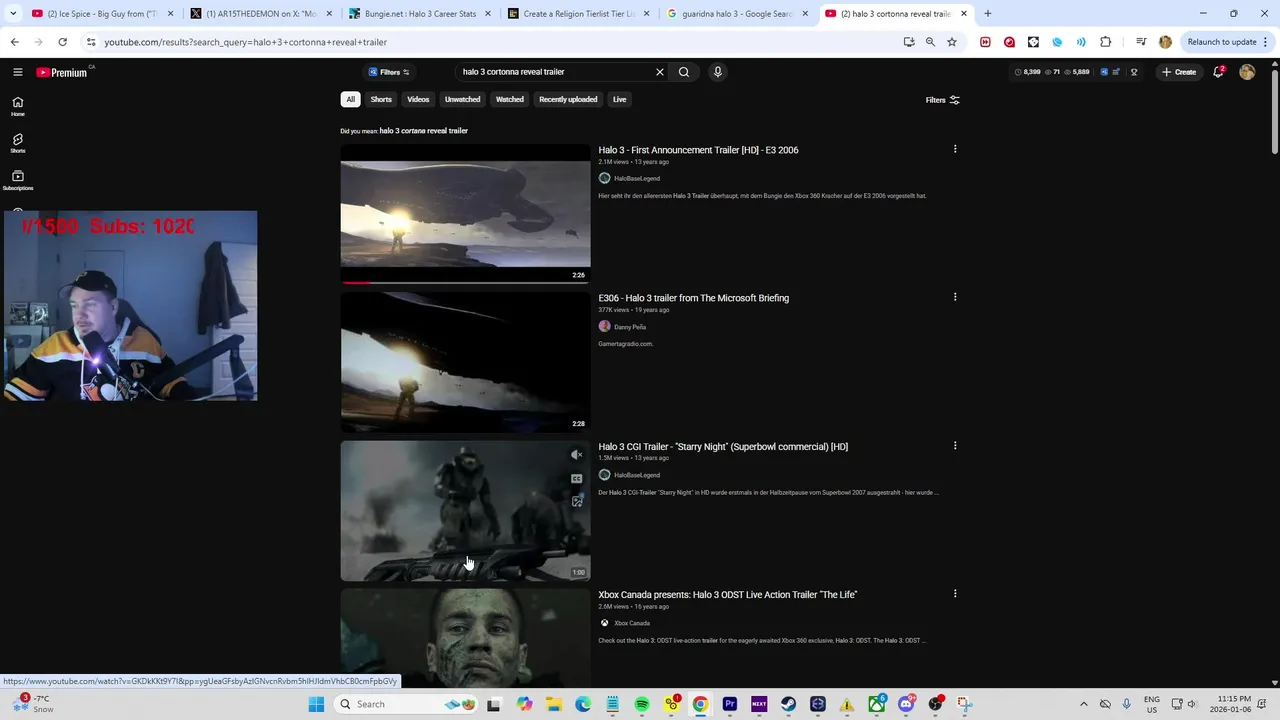Go to the YouTube Premium home logo
Viewport: 1280px width, 720px height.
click(x=62, y=72)
